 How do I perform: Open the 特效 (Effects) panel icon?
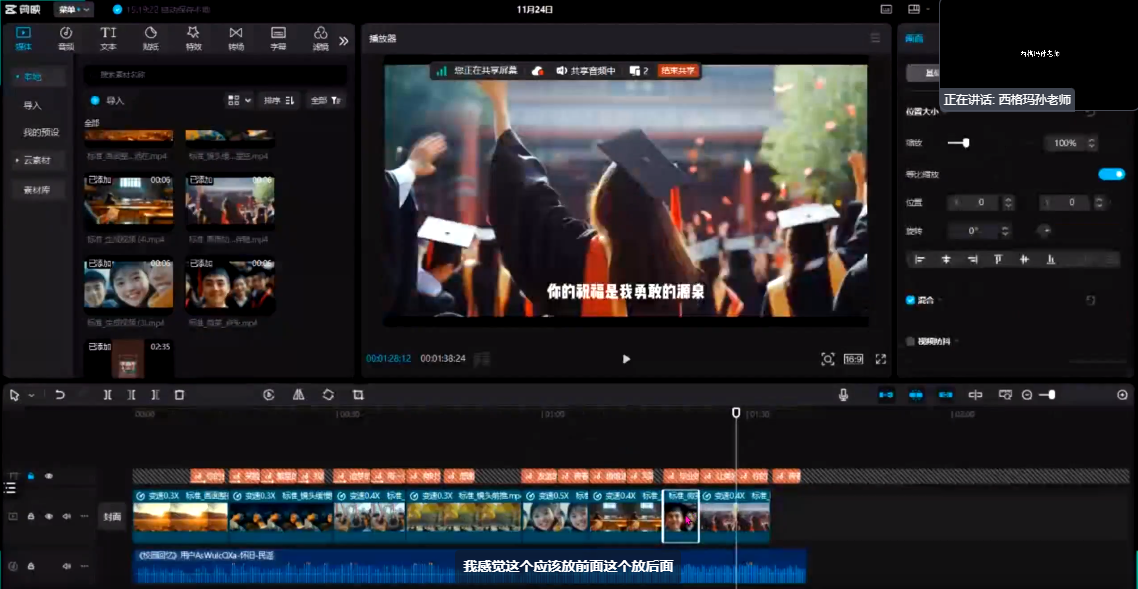tap(193, 38)
